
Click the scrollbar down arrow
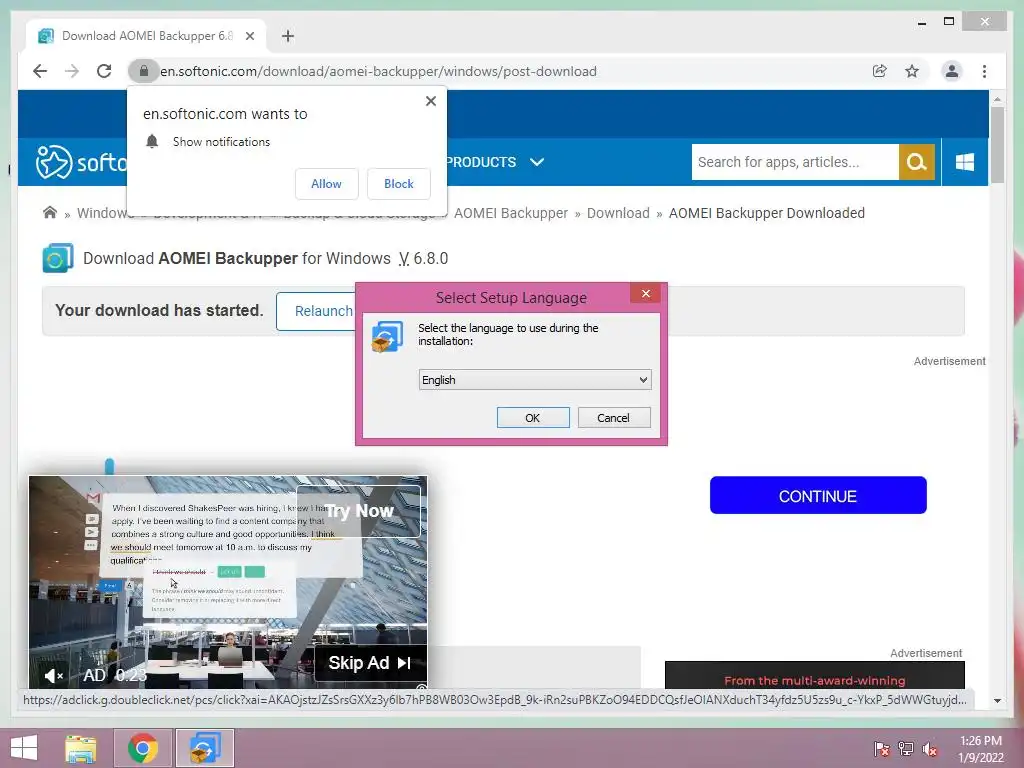[x=997, y=701]
